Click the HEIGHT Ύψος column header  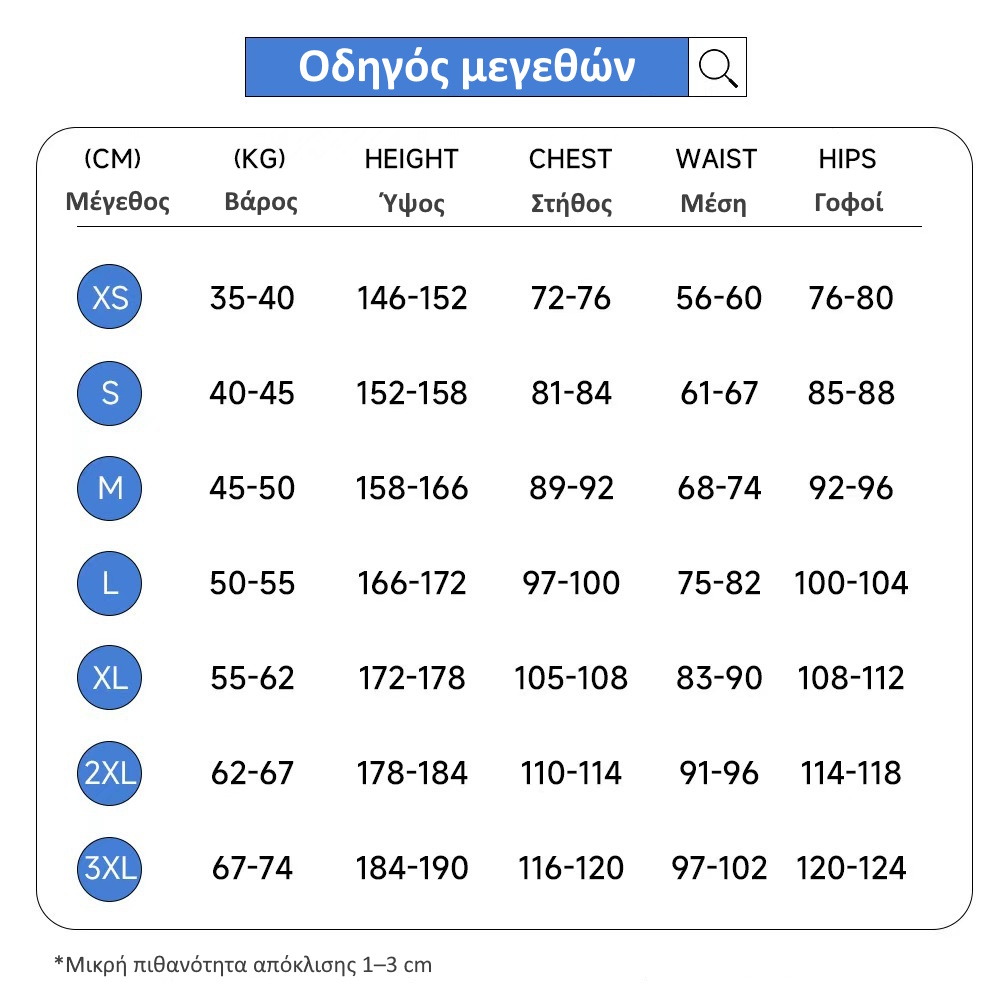pos(411,181)
